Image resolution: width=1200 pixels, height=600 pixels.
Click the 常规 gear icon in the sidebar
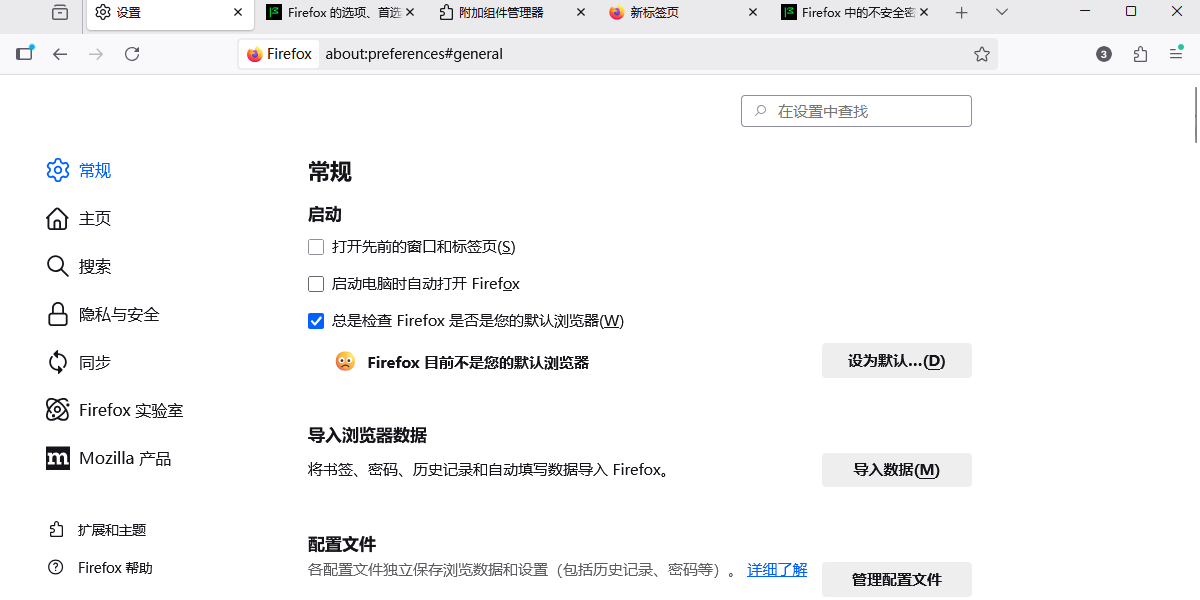58,170
